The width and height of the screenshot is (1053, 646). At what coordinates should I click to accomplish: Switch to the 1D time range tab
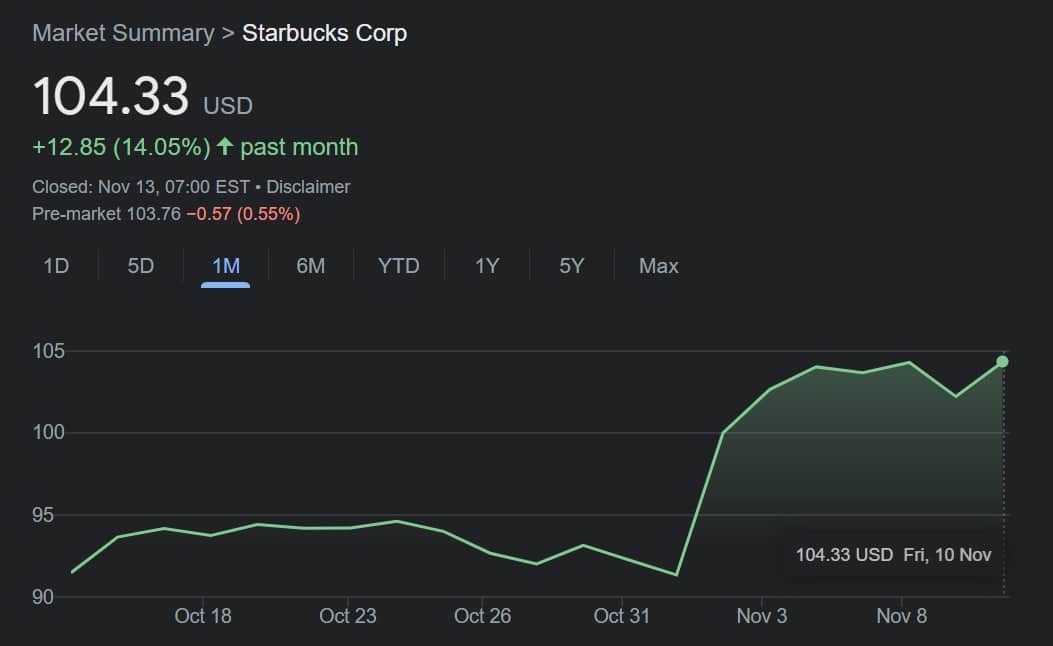pyautogui.click(x=56, y=266)
